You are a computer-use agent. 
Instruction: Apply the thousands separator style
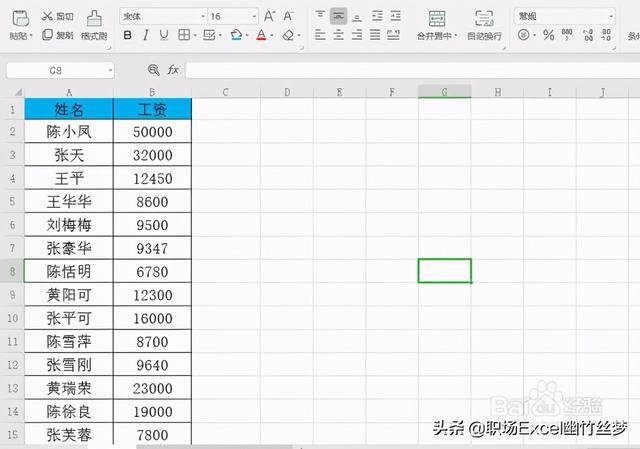[x=567, y=35]
